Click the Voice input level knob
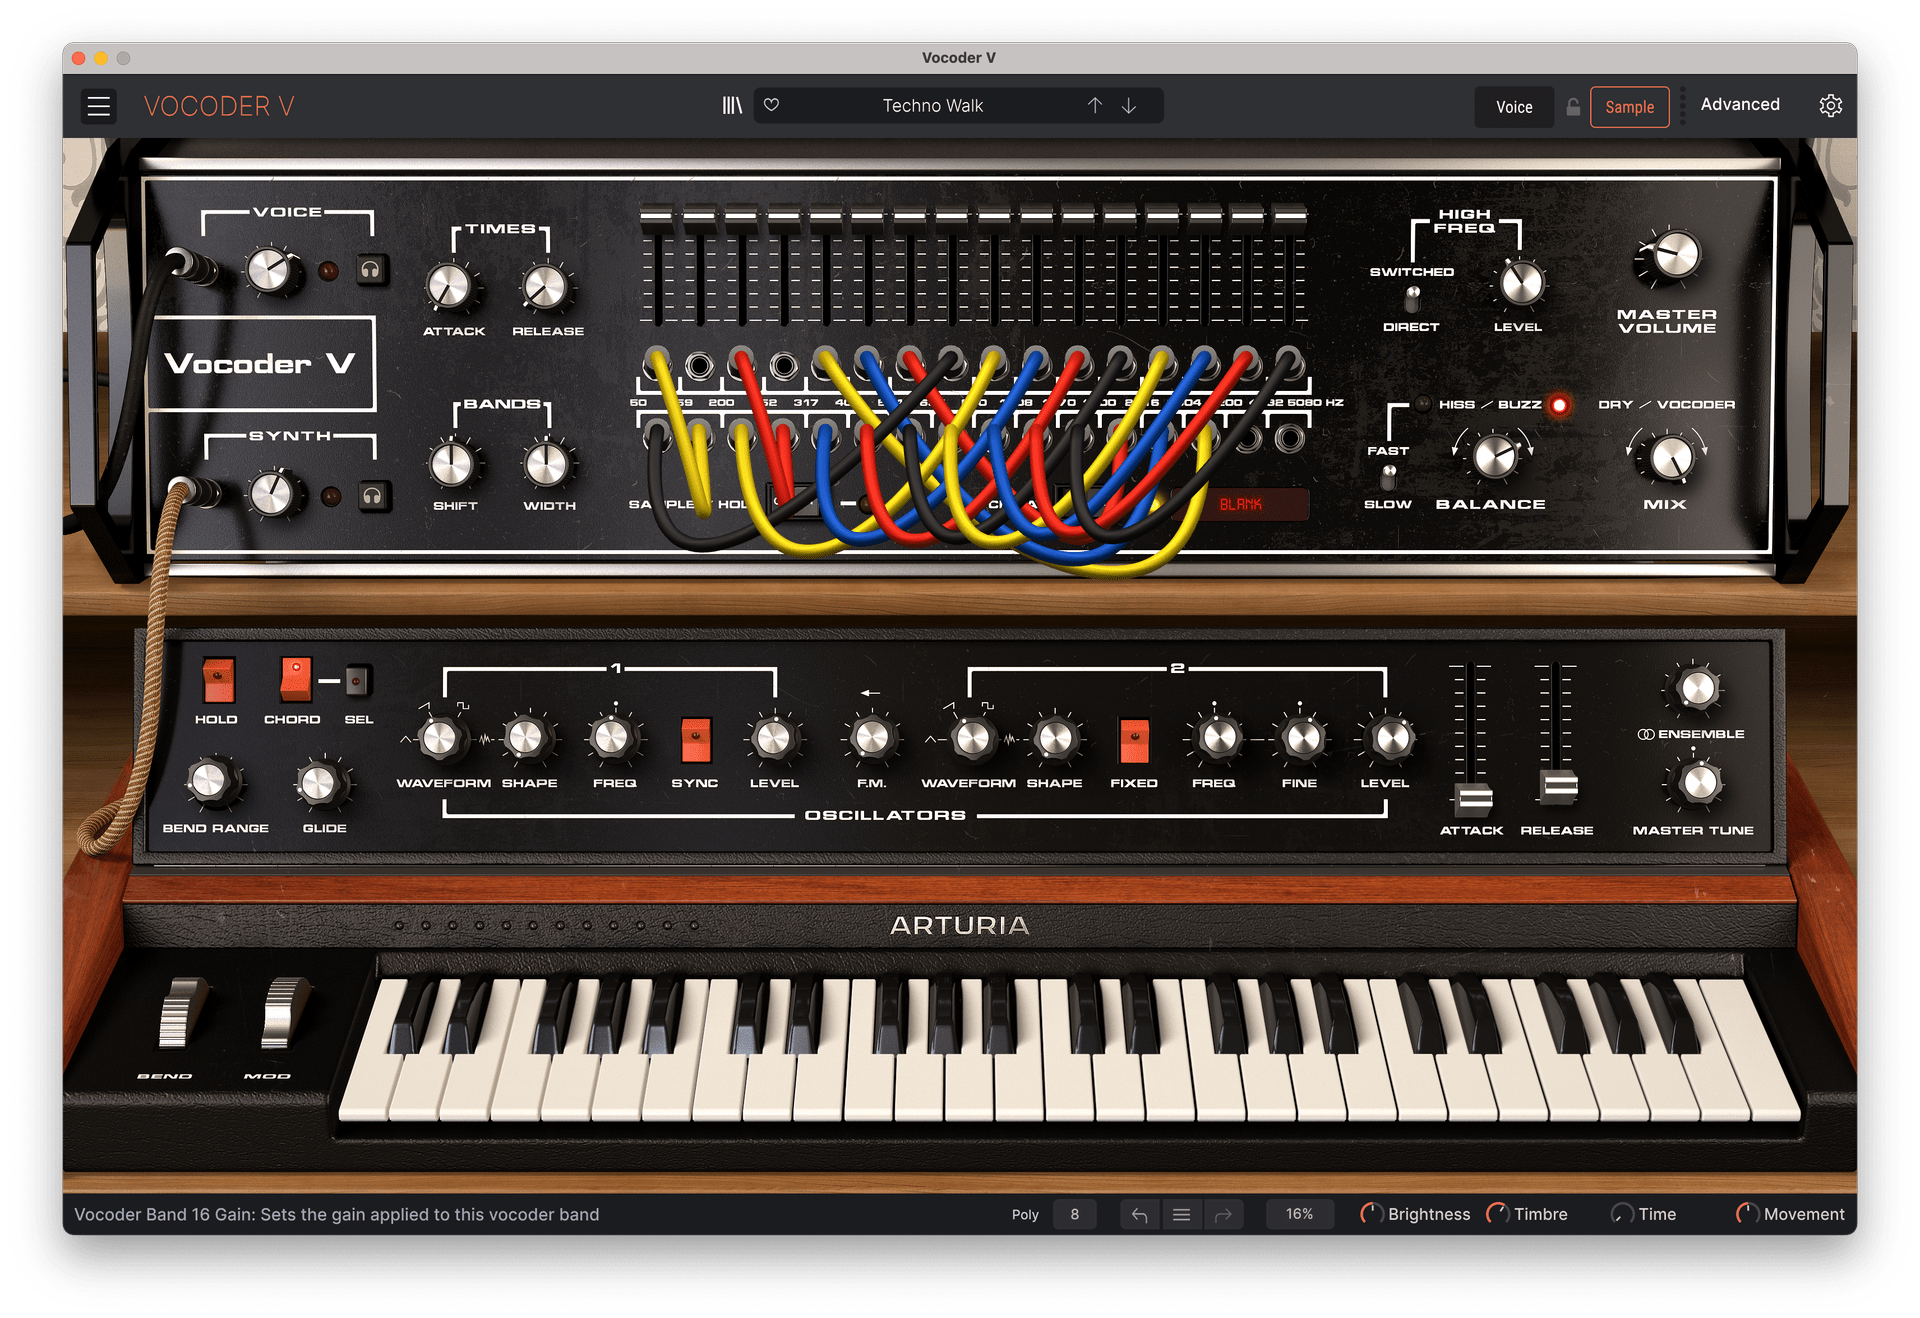Screen dimensions: 1920x1318 [x=271, y=270]
